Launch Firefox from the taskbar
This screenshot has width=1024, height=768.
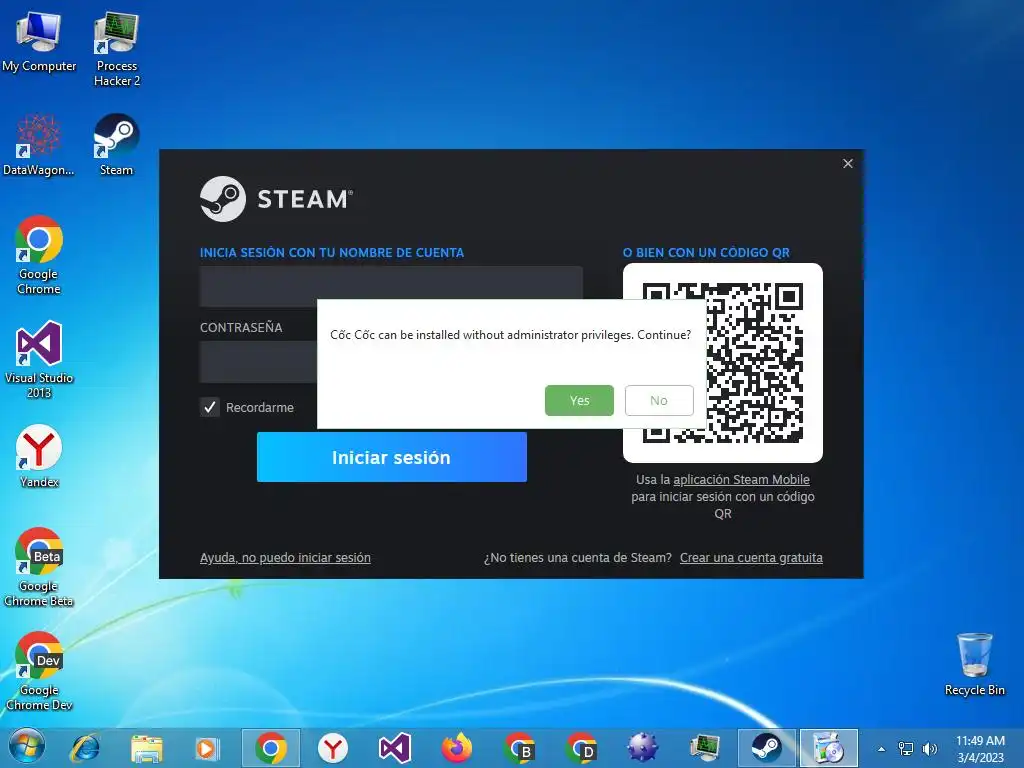coord(456,748)
